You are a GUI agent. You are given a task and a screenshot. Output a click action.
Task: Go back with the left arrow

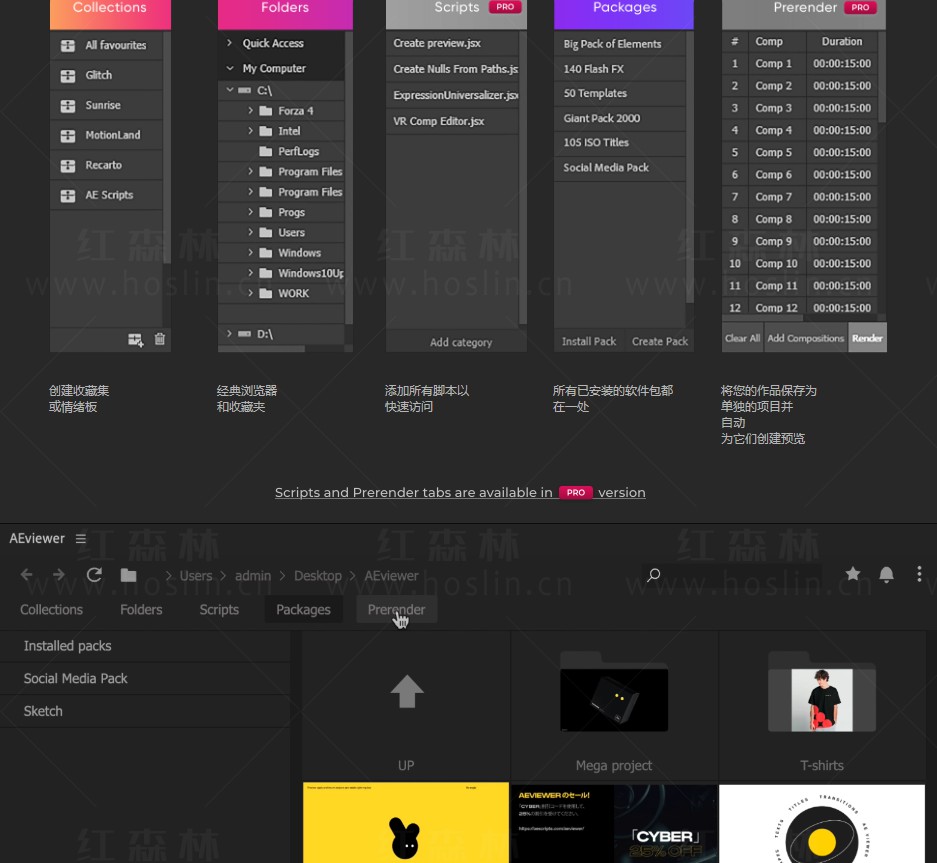point(26,575)
